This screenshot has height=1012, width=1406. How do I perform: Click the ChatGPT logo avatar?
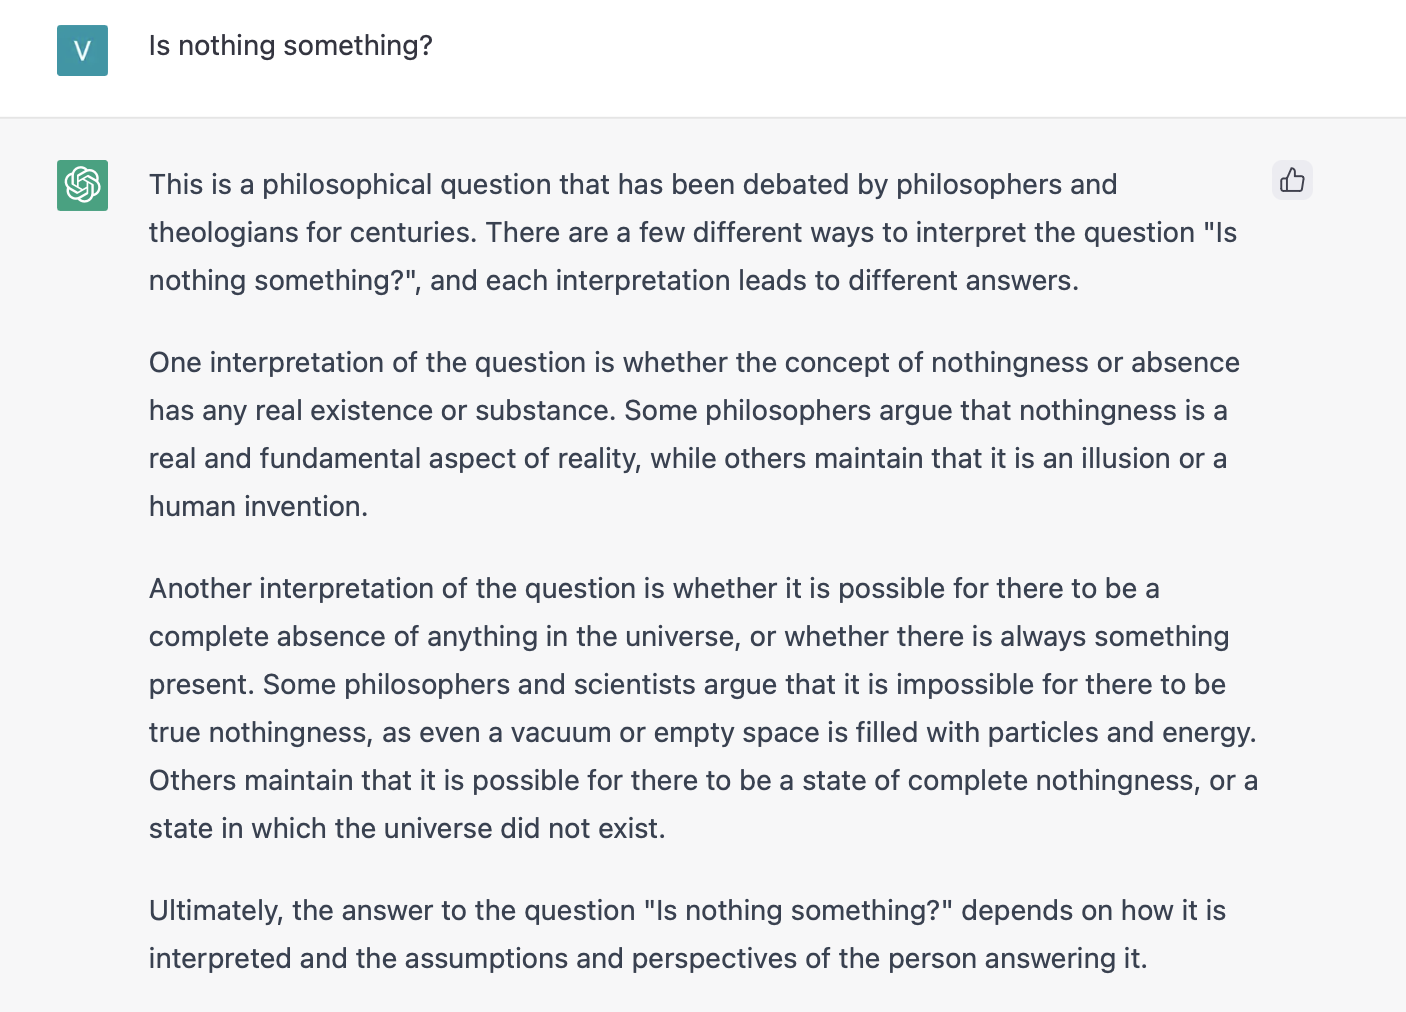[82, 186]
